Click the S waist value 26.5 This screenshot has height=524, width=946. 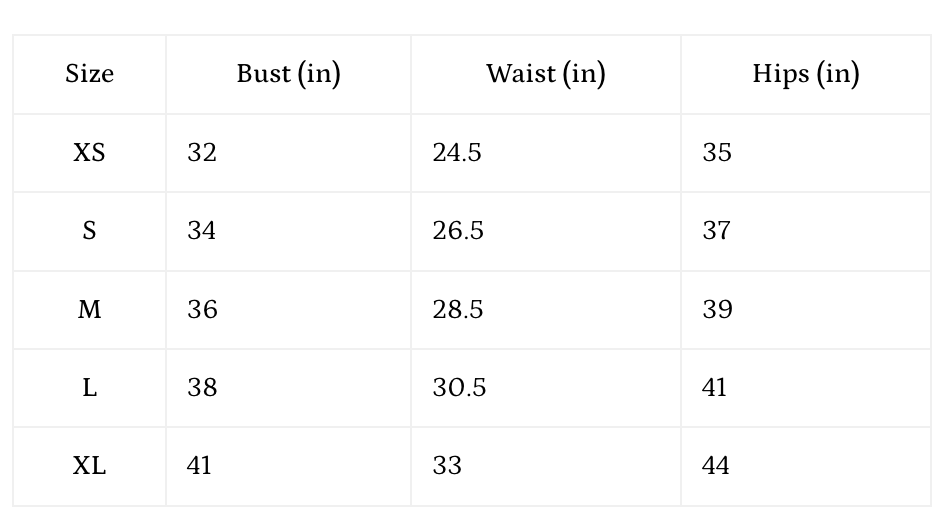[458, 231]
